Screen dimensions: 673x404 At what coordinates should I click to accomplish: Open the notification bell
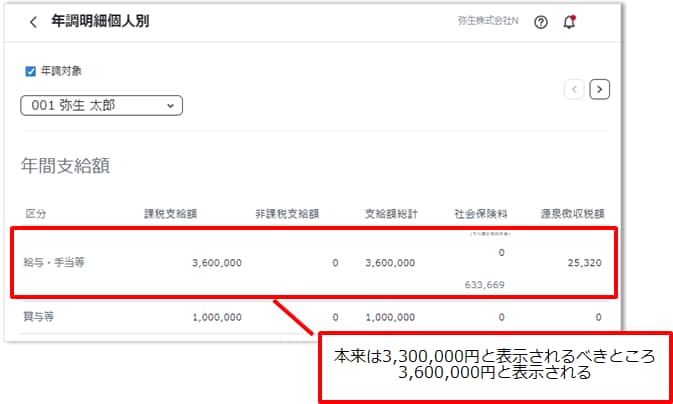click(x=569, y=22)
